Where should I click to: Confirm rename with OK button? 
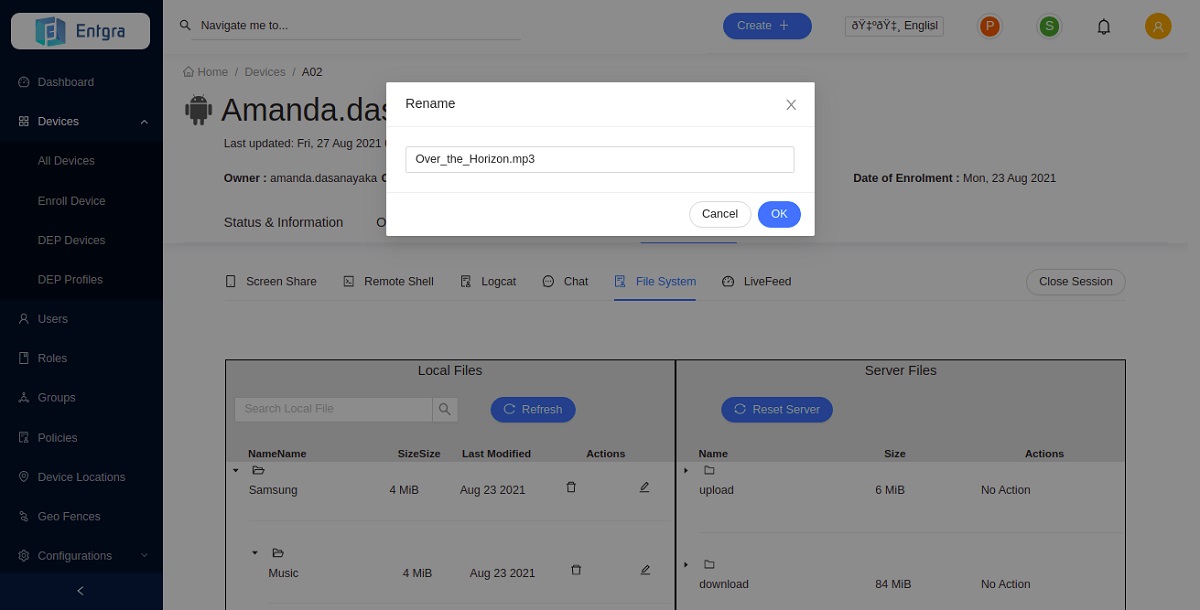779,214
